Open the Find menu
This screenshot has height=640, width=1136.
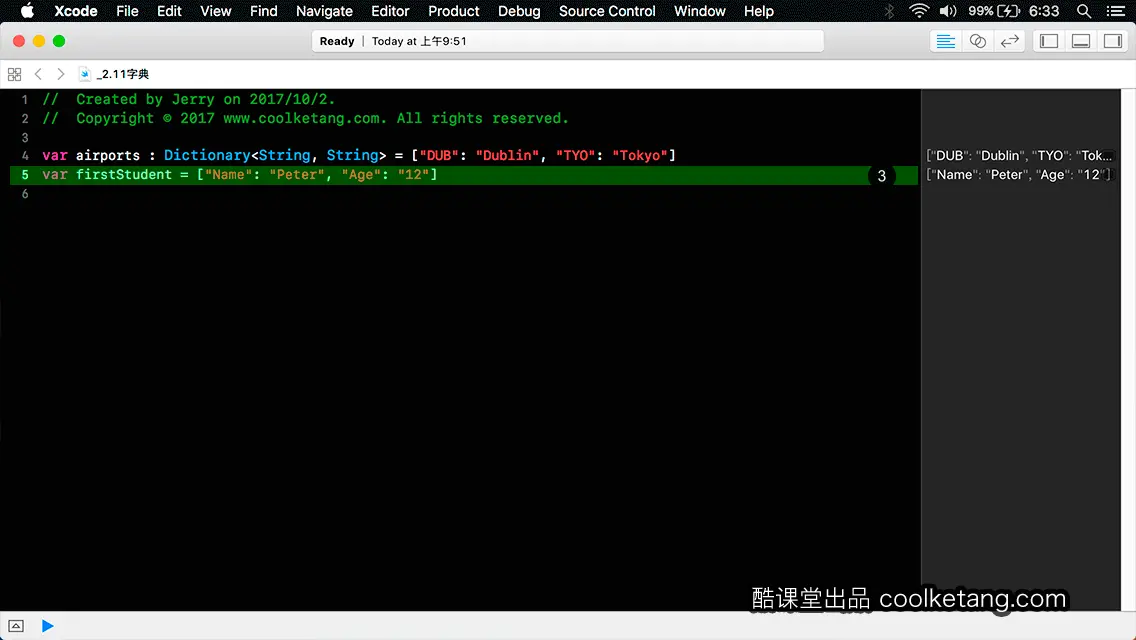click(264, 11)
